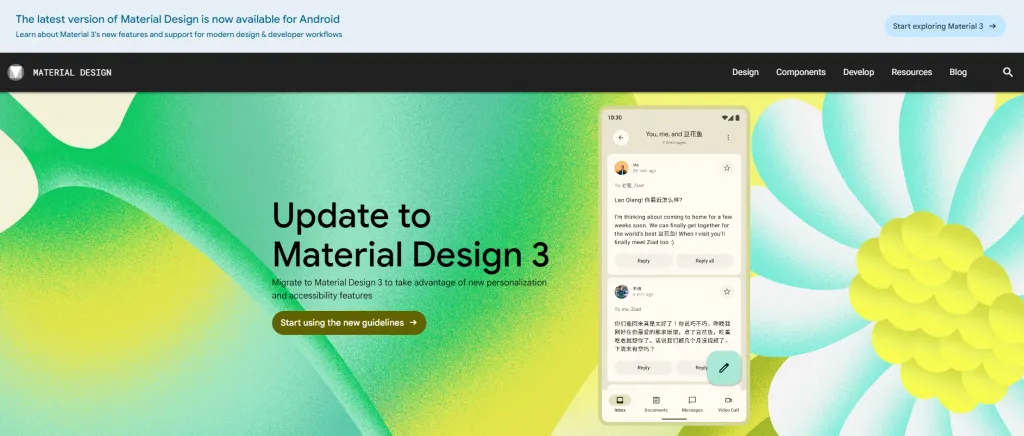This screenshot has width=1024, height=436.
Task: Click second sender's avatar photo
Action: pos(621,291)
